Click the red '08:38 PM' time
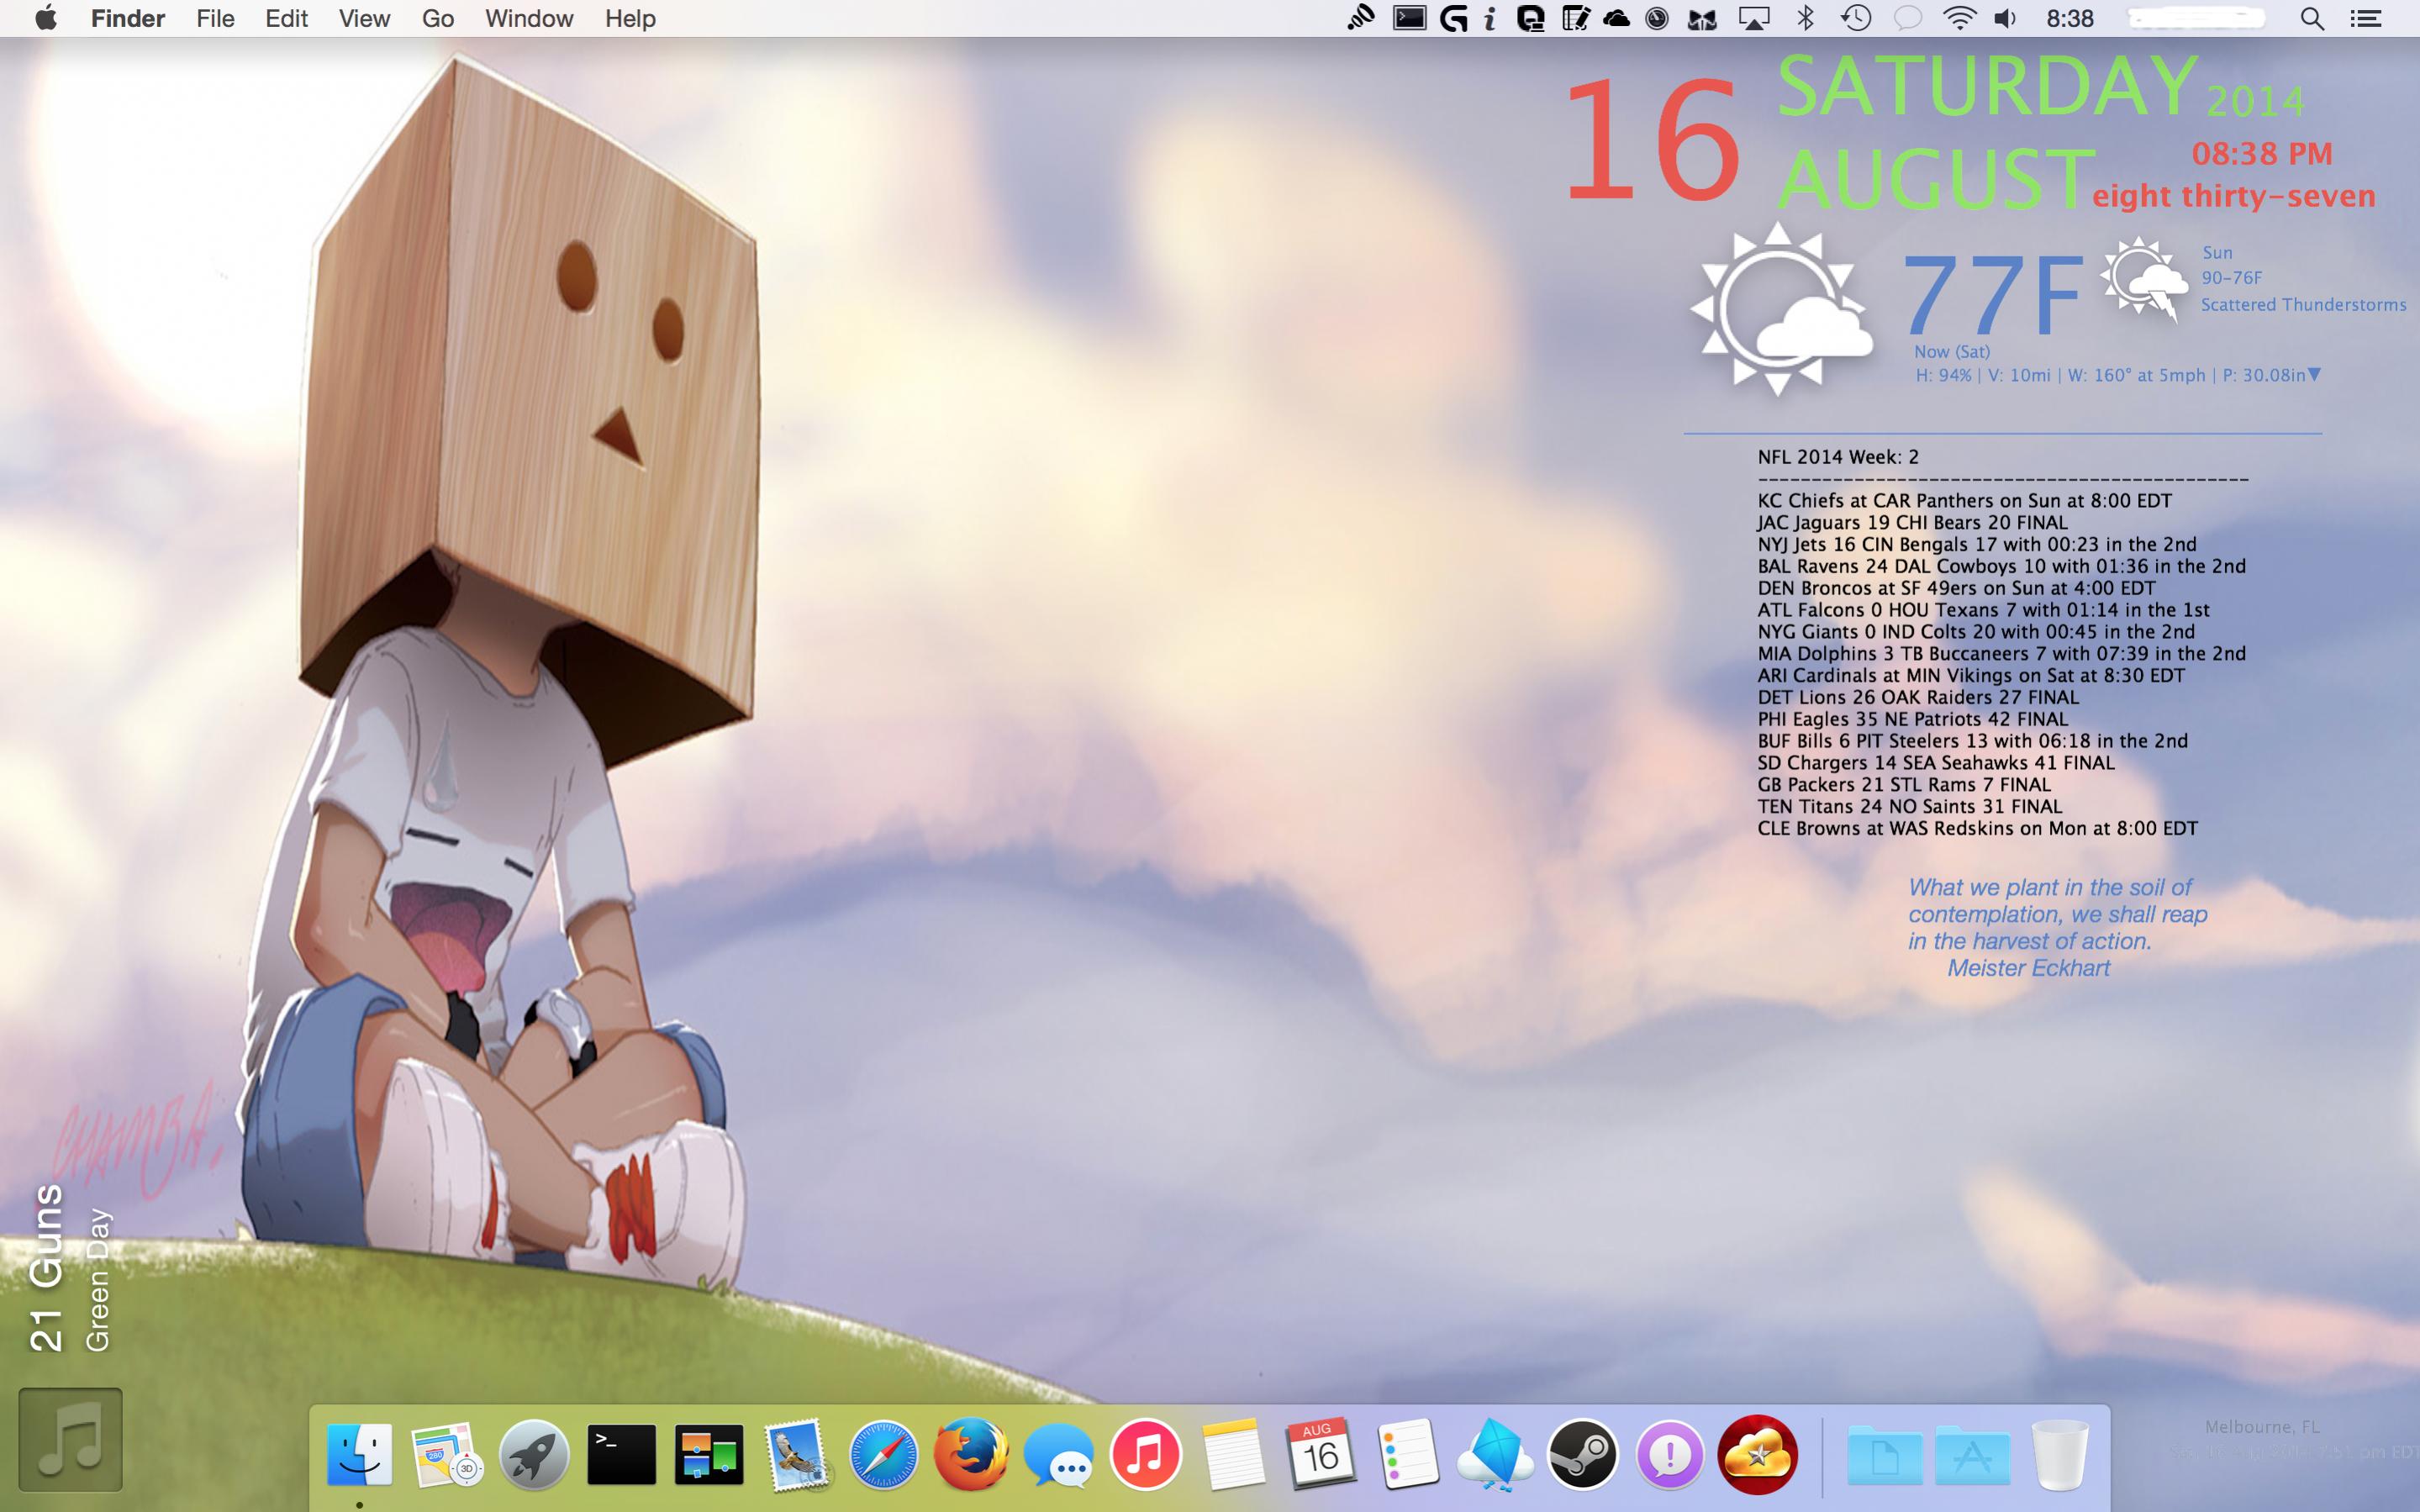This screenshot has height=1512, width=2420. click(x=2262, y=153)
